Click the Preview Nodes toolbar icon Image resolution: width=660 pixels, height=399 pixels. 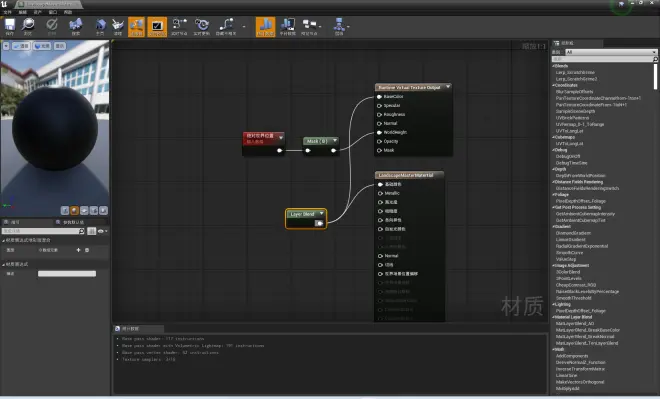309,27
